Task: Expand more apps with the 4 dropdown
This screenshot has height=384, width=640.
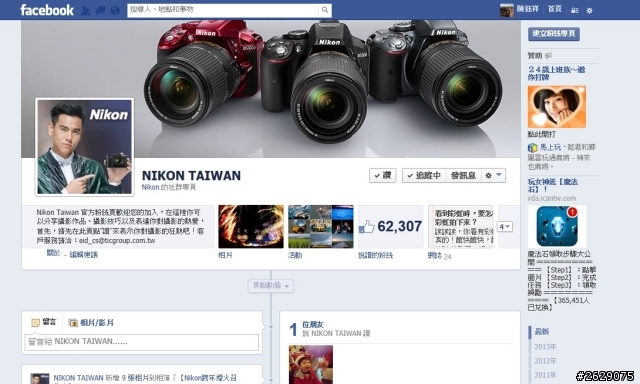Action: pyautogui.click(x=505, y=226)
